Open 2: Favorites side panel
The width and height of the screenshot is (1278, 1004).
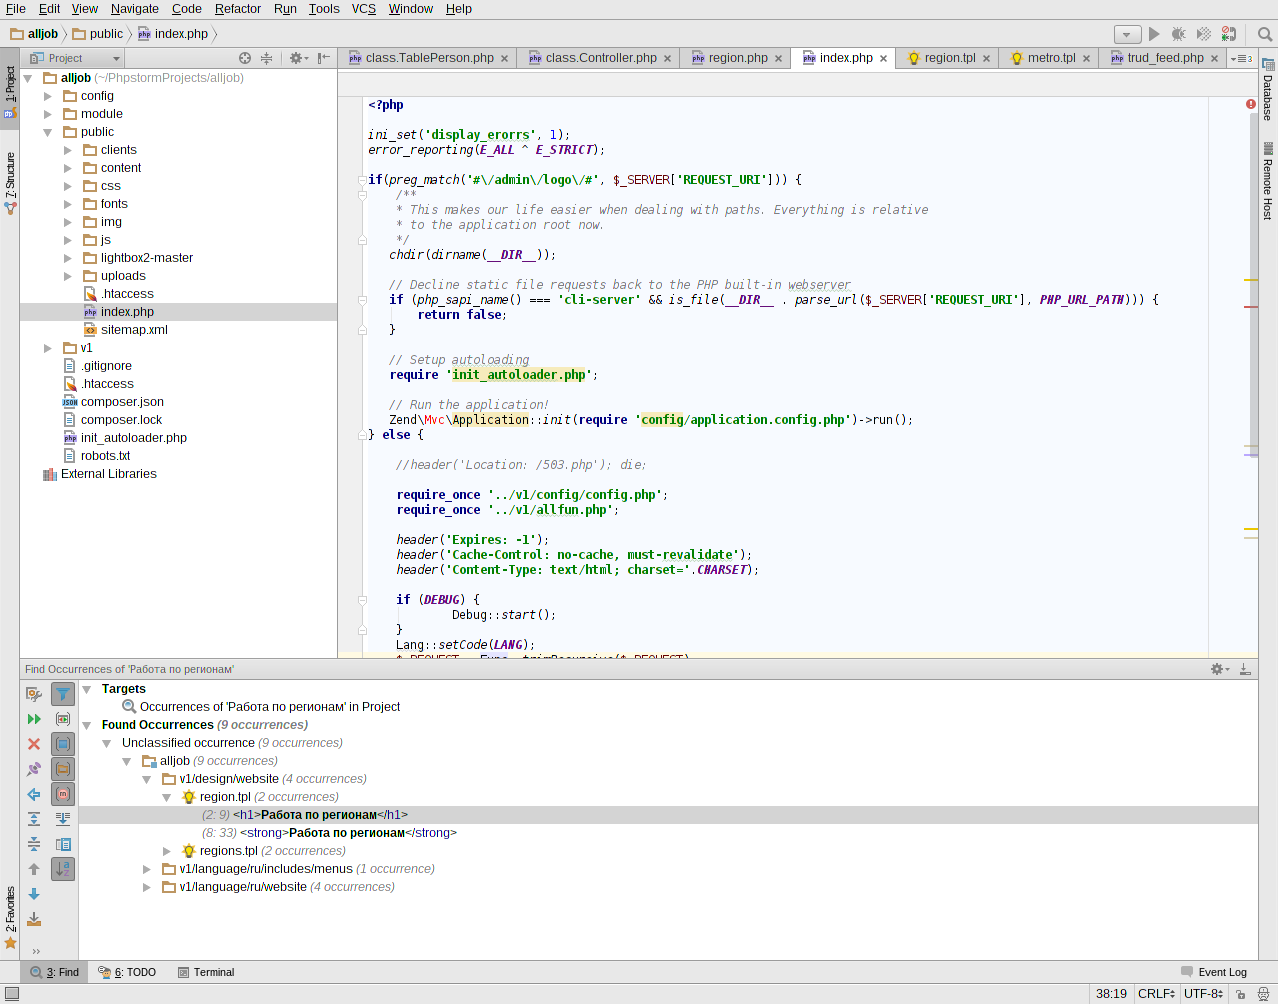pyautogui.click(x=10, y=917)
